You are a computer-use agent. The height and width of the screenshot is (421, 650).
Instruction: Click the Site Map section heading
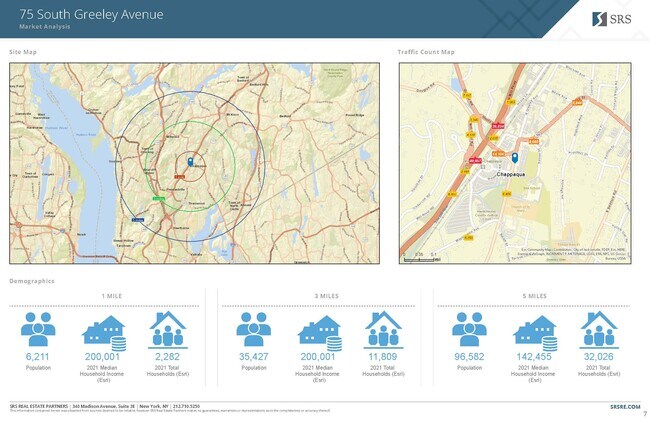click(23, 51)
